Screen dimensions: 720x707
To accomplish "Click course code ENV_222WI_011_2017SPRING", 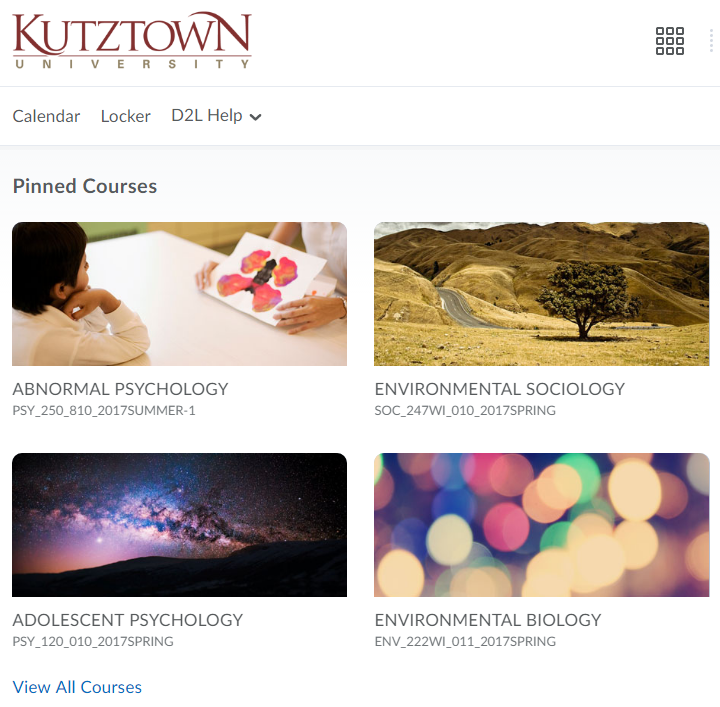I will pyautogui.click(x=465, y=641).
